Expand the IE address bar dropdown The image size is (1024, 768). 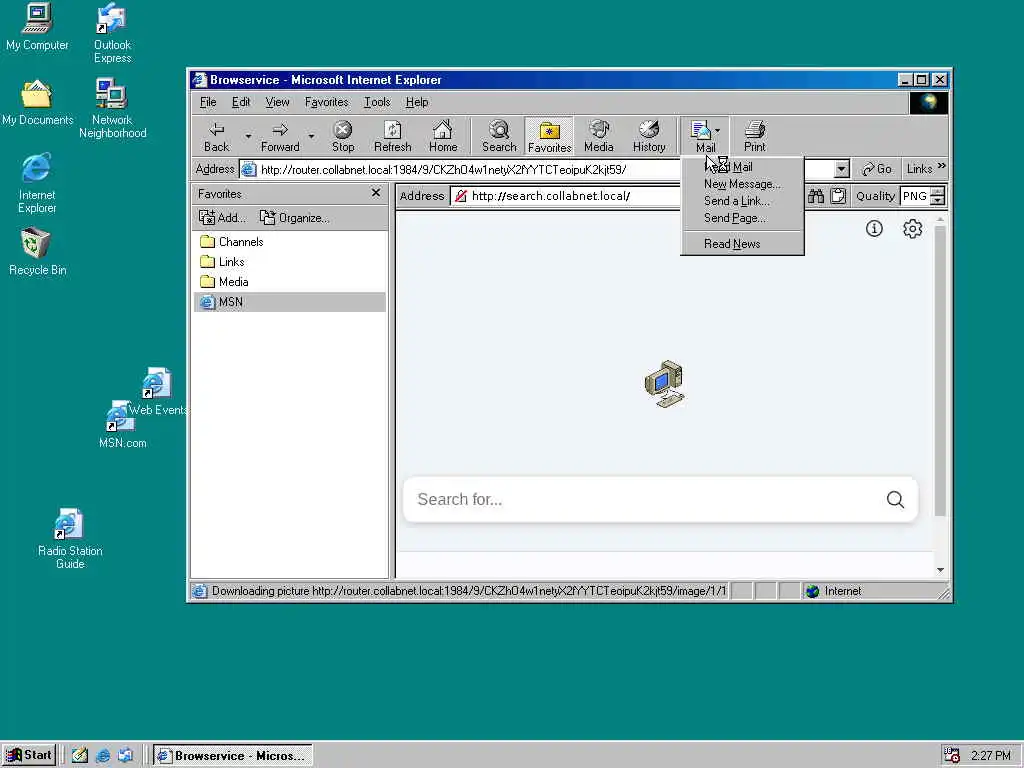(x=841, y=169)
